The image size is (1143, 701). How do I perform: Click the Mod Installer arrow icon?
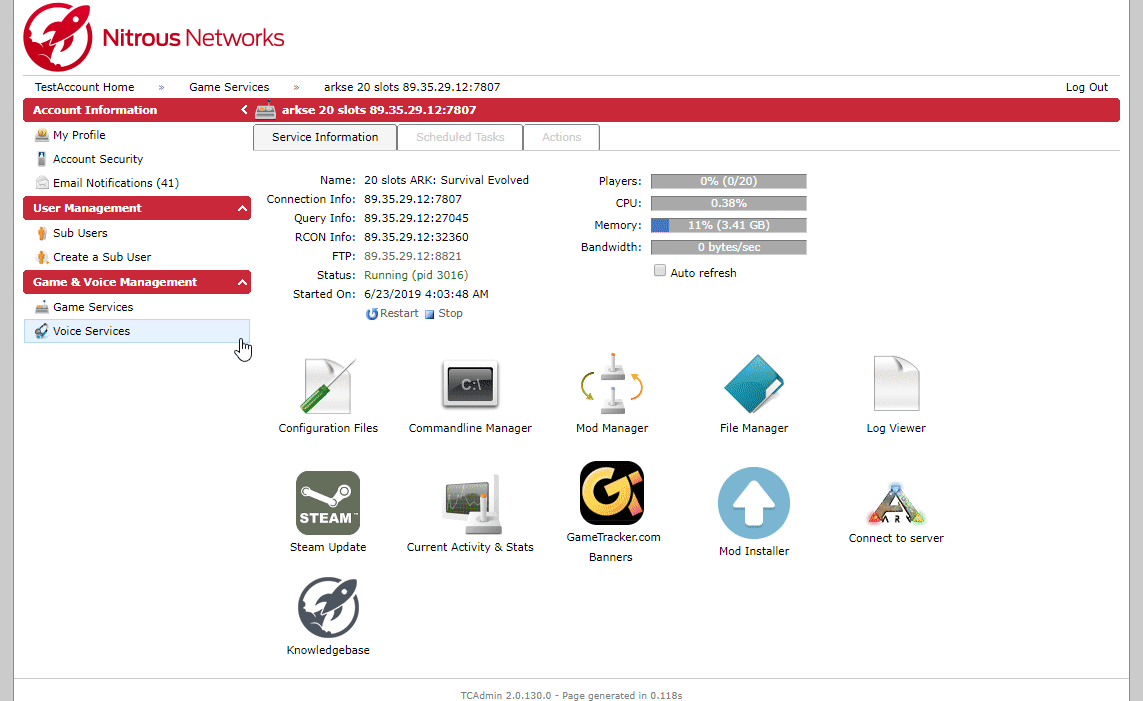(754, 503)
